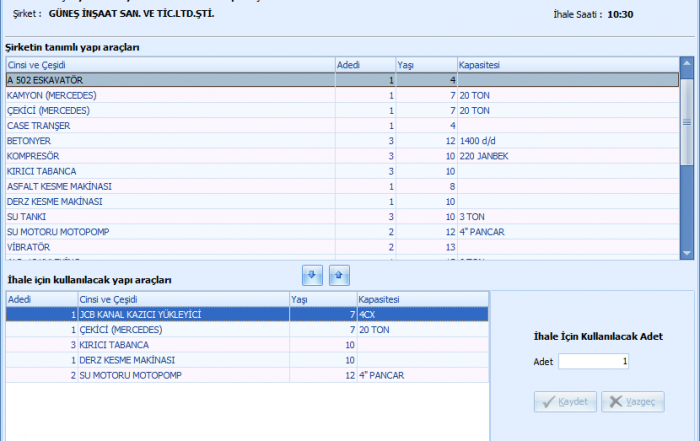This screenshot has height=441, width=700.
Task: Select the A 502 ESKAVATÖR row
Action: click(169, 80)
